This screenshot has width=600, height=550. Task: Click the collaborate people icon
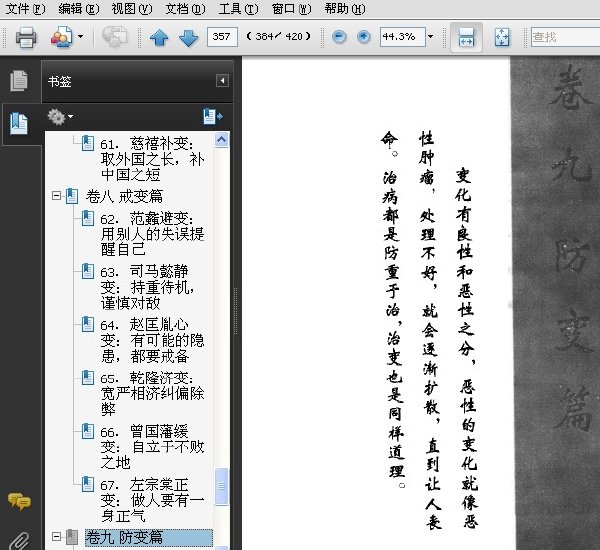click(x=62, y=37)
